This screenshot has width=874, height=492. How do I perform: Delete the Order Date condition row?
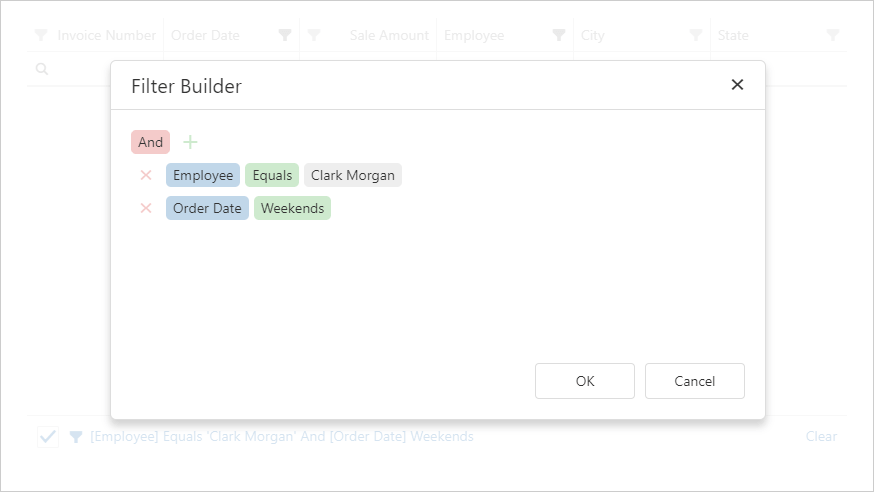tap(146, 208)
